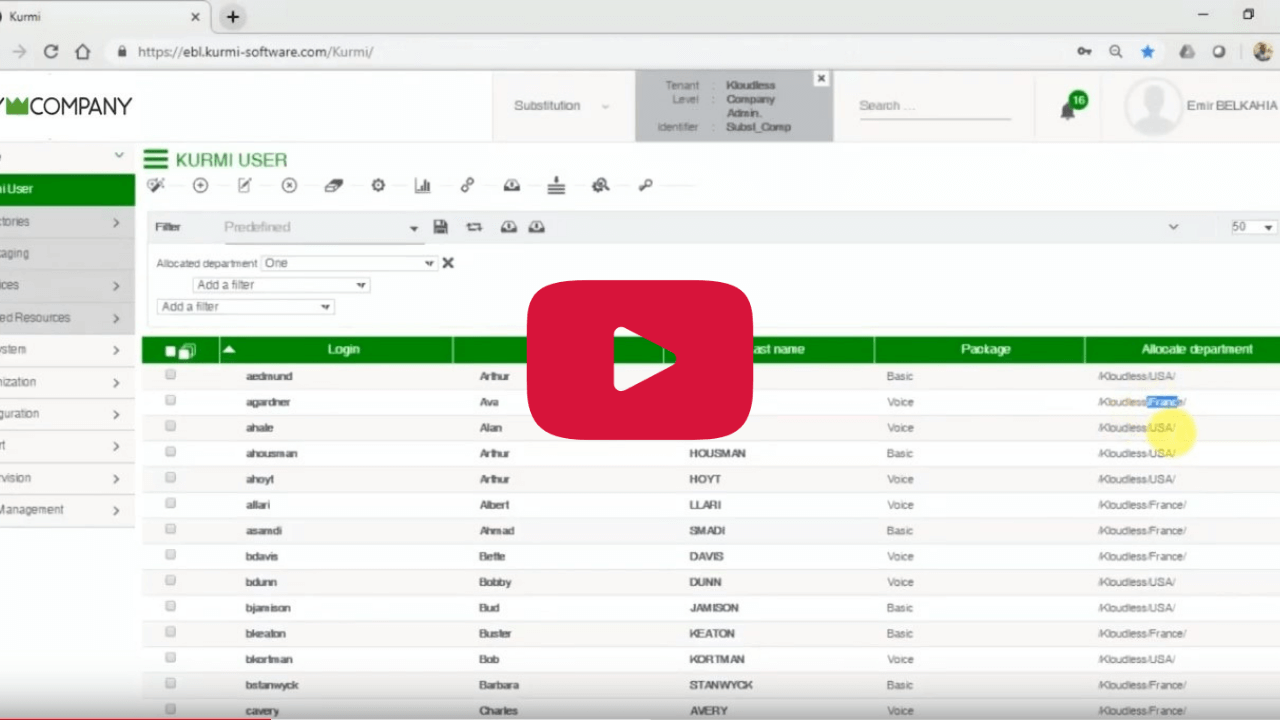The width and height of the screenshot is (1280, 720).
Task: Click the eraser toolbar icon
Action: pos(334,185)
